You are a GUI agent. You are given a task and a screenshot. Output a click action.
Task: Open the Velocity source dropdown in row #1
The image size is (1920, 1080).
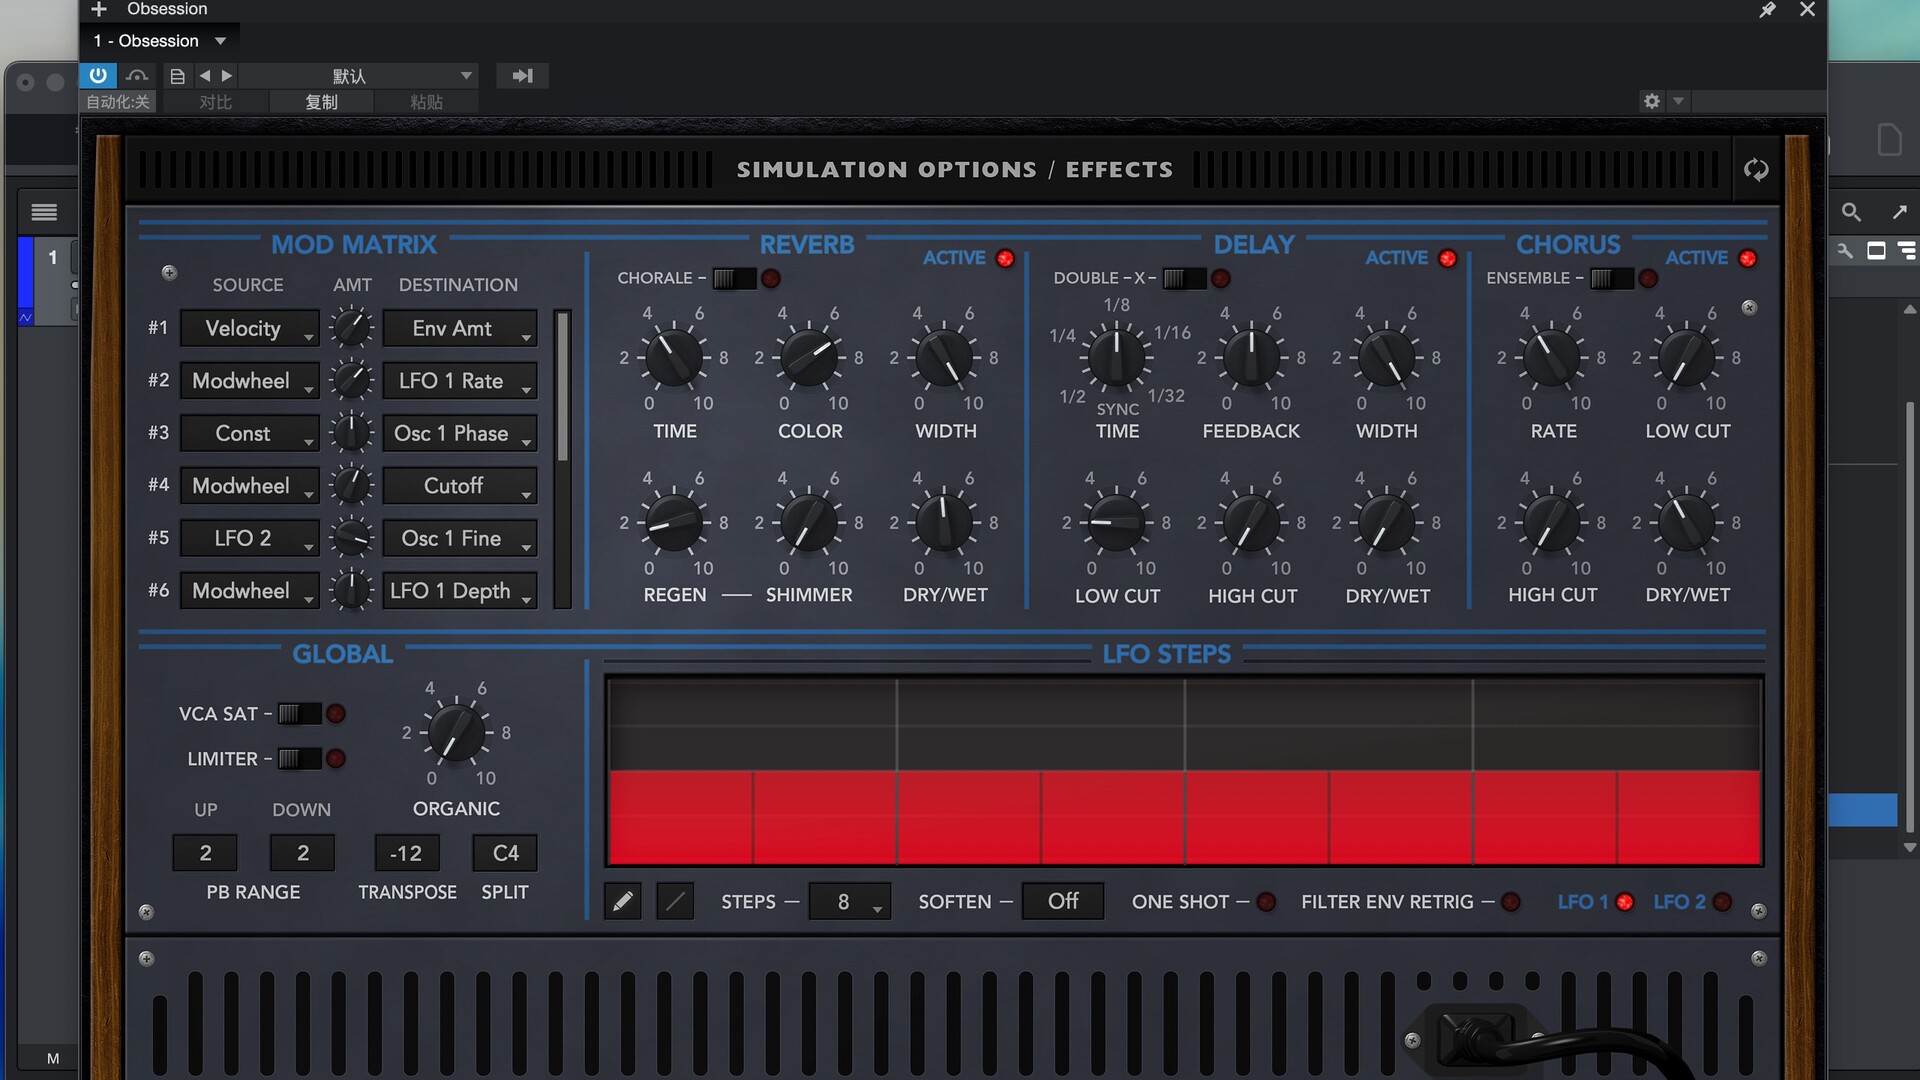(x=249, y=329)
